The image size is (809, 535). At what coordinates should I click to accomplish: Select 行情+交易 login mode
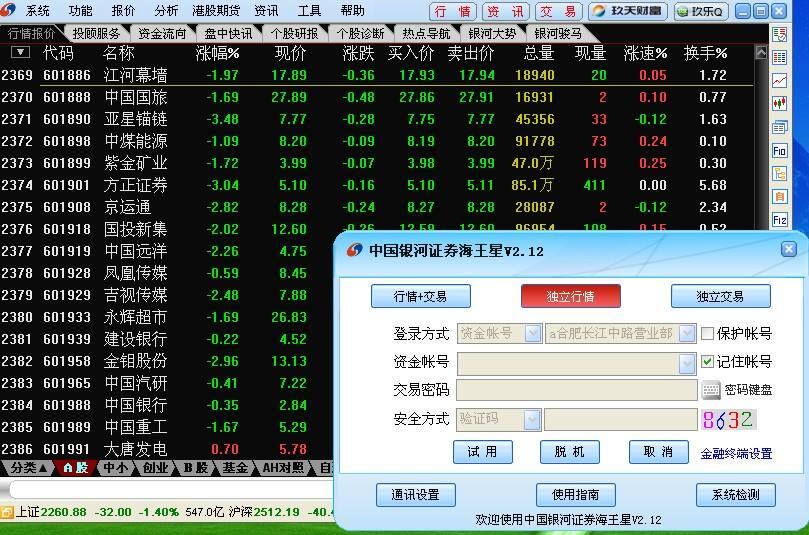tap(420, 296)
